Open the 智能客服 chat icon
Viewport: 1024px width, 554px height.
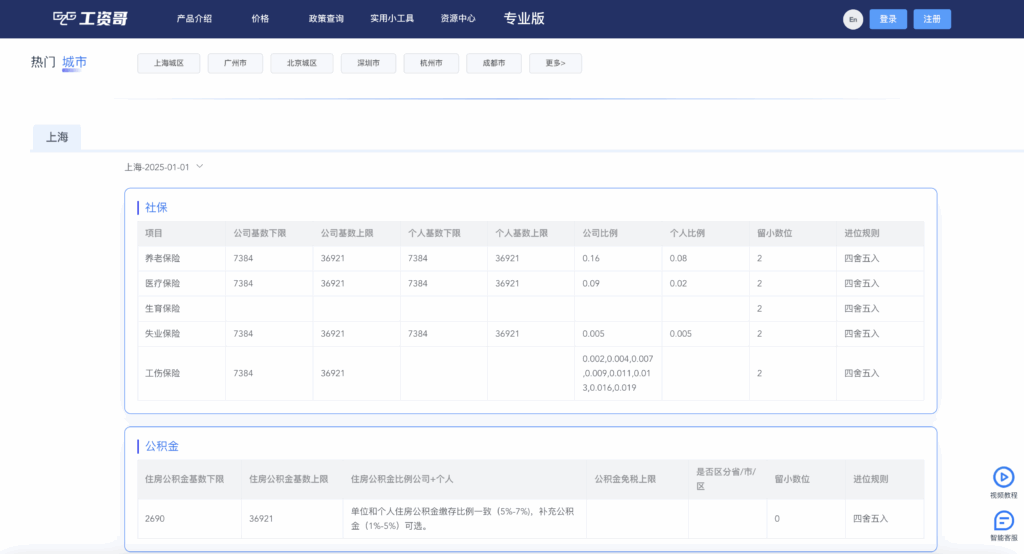pyautogui.click(x=1003, y=521)
